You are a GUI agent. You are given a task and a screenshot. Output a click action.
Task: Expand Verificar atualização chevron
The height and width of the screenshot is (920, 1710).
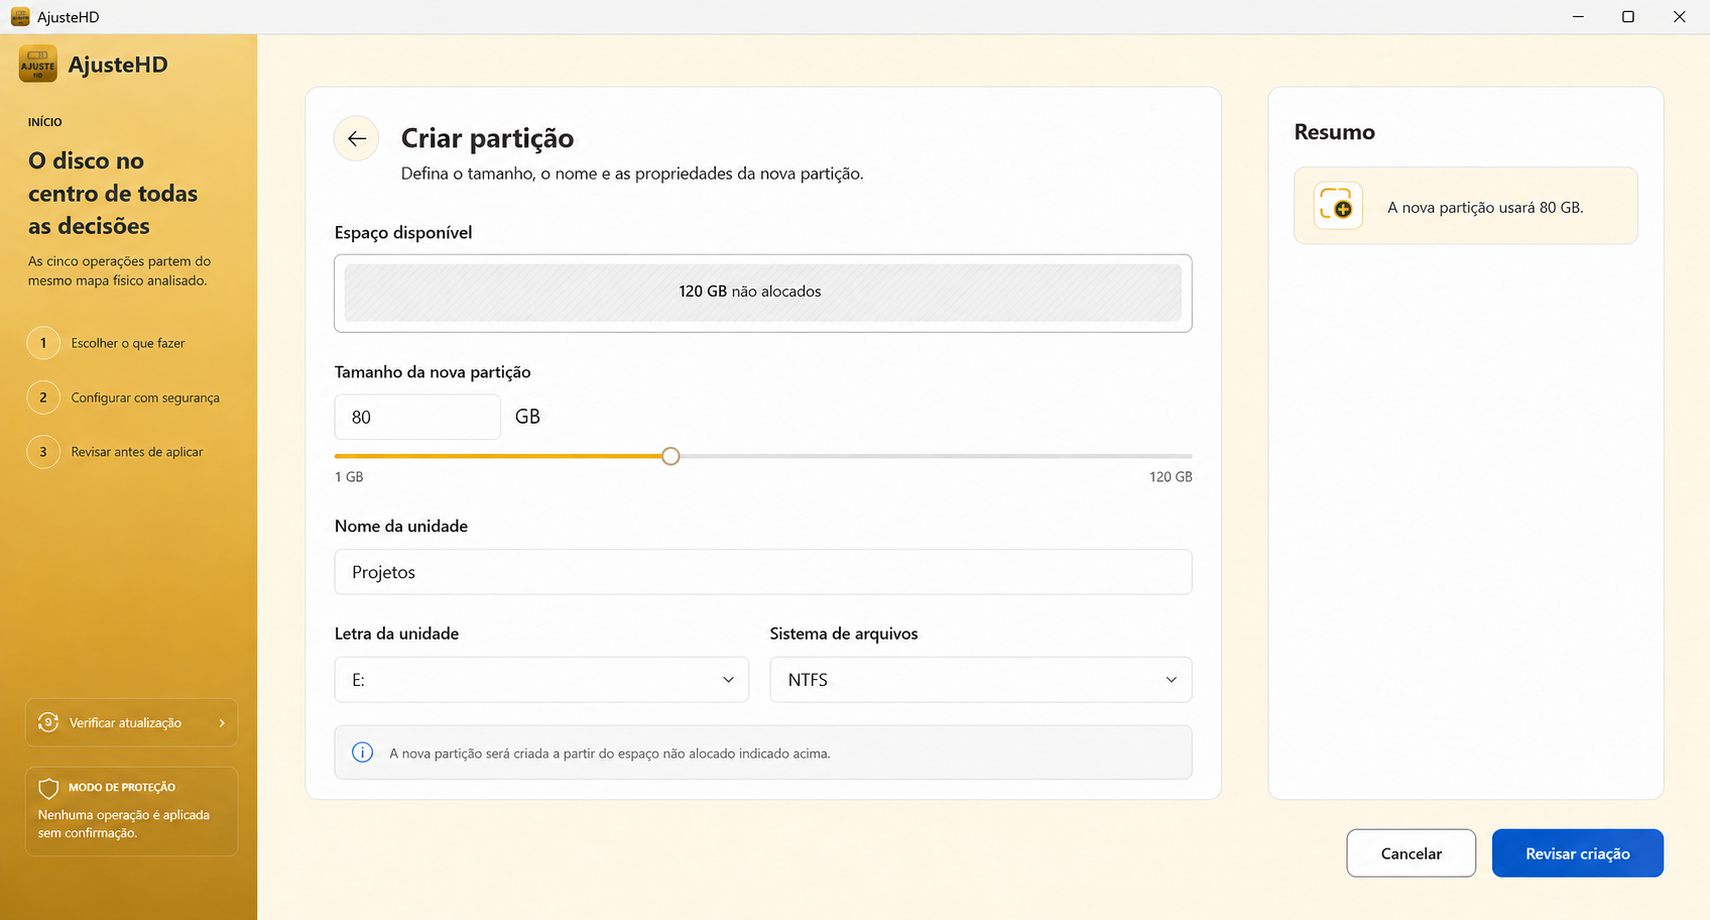pyautogui.click(x=222, y=723)
